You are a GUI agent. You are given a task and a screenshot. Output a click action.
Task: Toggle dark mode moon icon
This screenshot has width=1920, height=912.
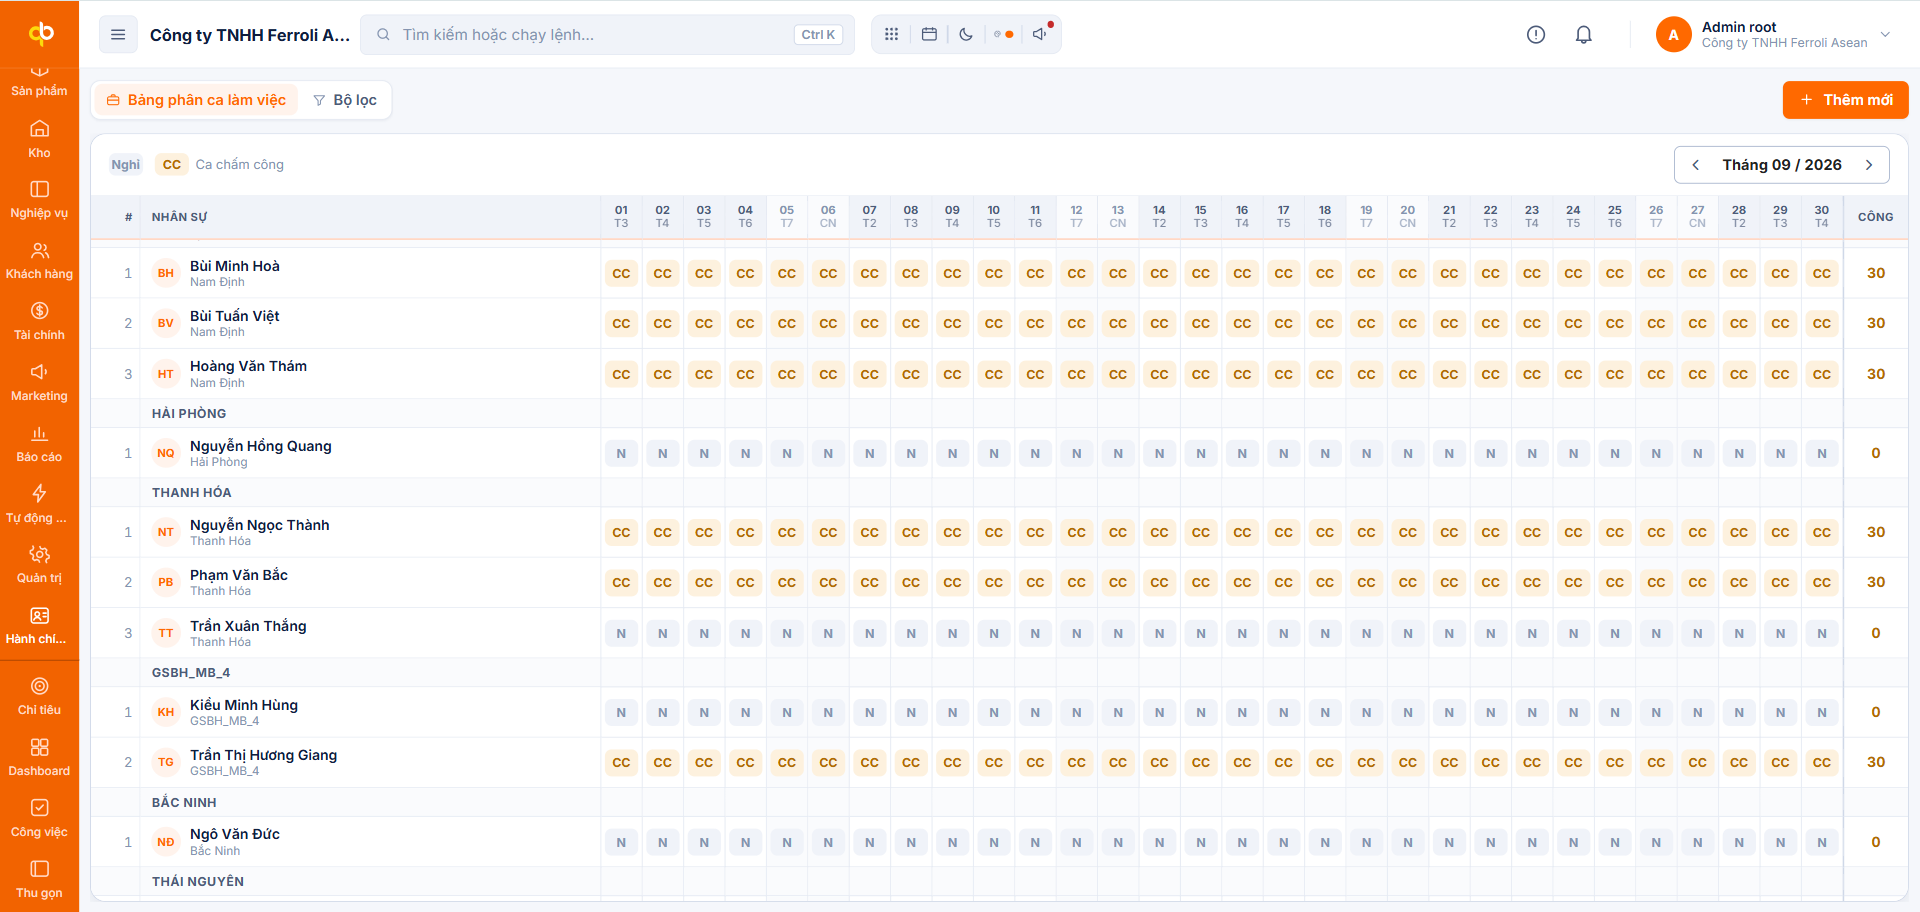pyautogui.click(x=966, y=34)
